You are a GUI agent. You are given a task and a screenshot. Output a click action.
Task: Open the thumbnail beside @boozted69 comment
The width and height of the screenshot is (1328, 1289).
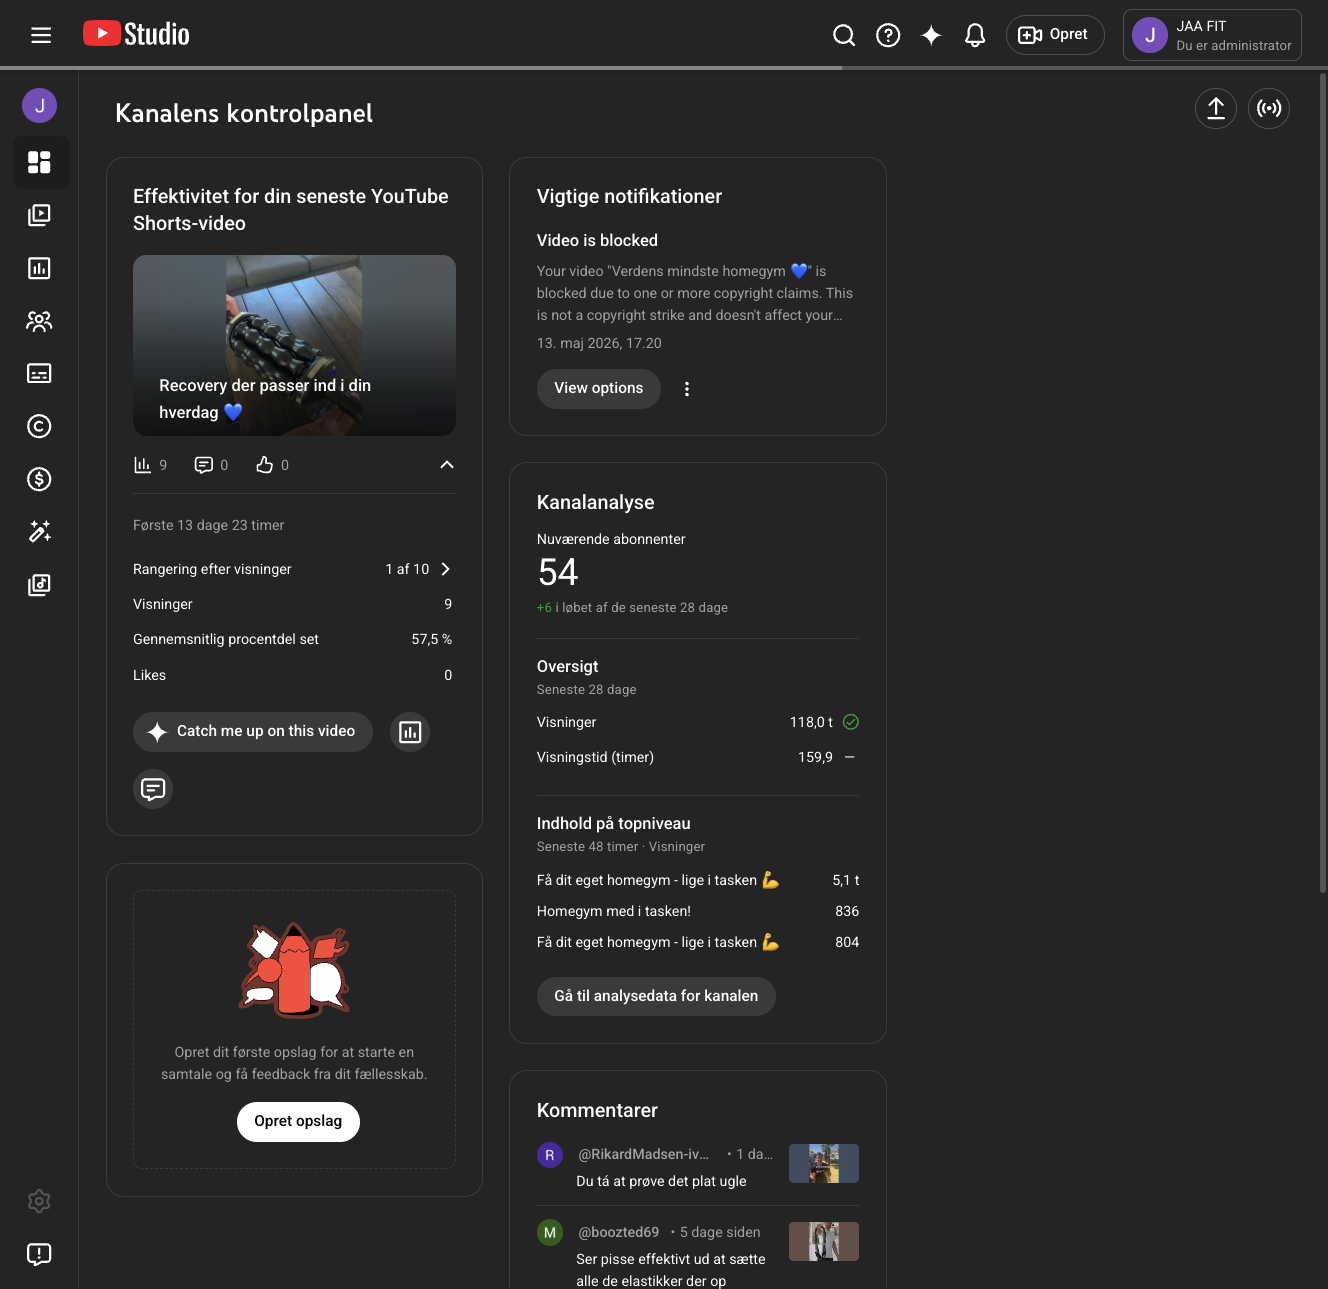(824, 1241)
